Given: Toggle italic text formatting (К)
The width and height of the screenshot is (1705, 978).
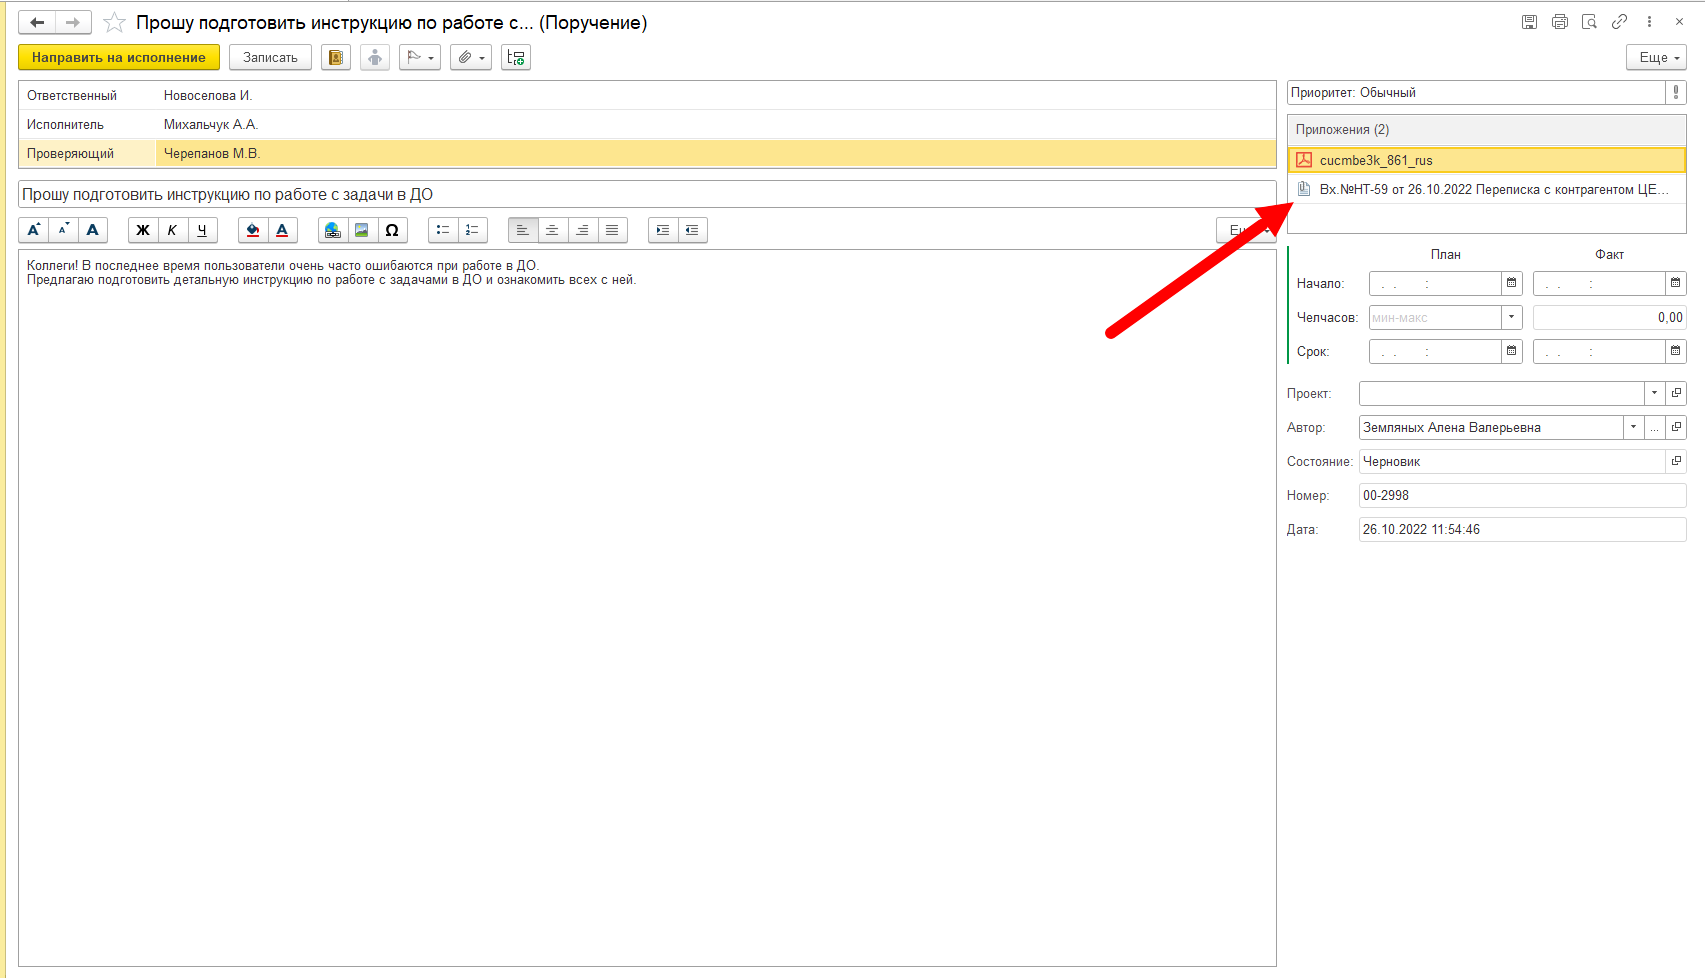Looking at the screenshot, I should click(x=172, y=230).
